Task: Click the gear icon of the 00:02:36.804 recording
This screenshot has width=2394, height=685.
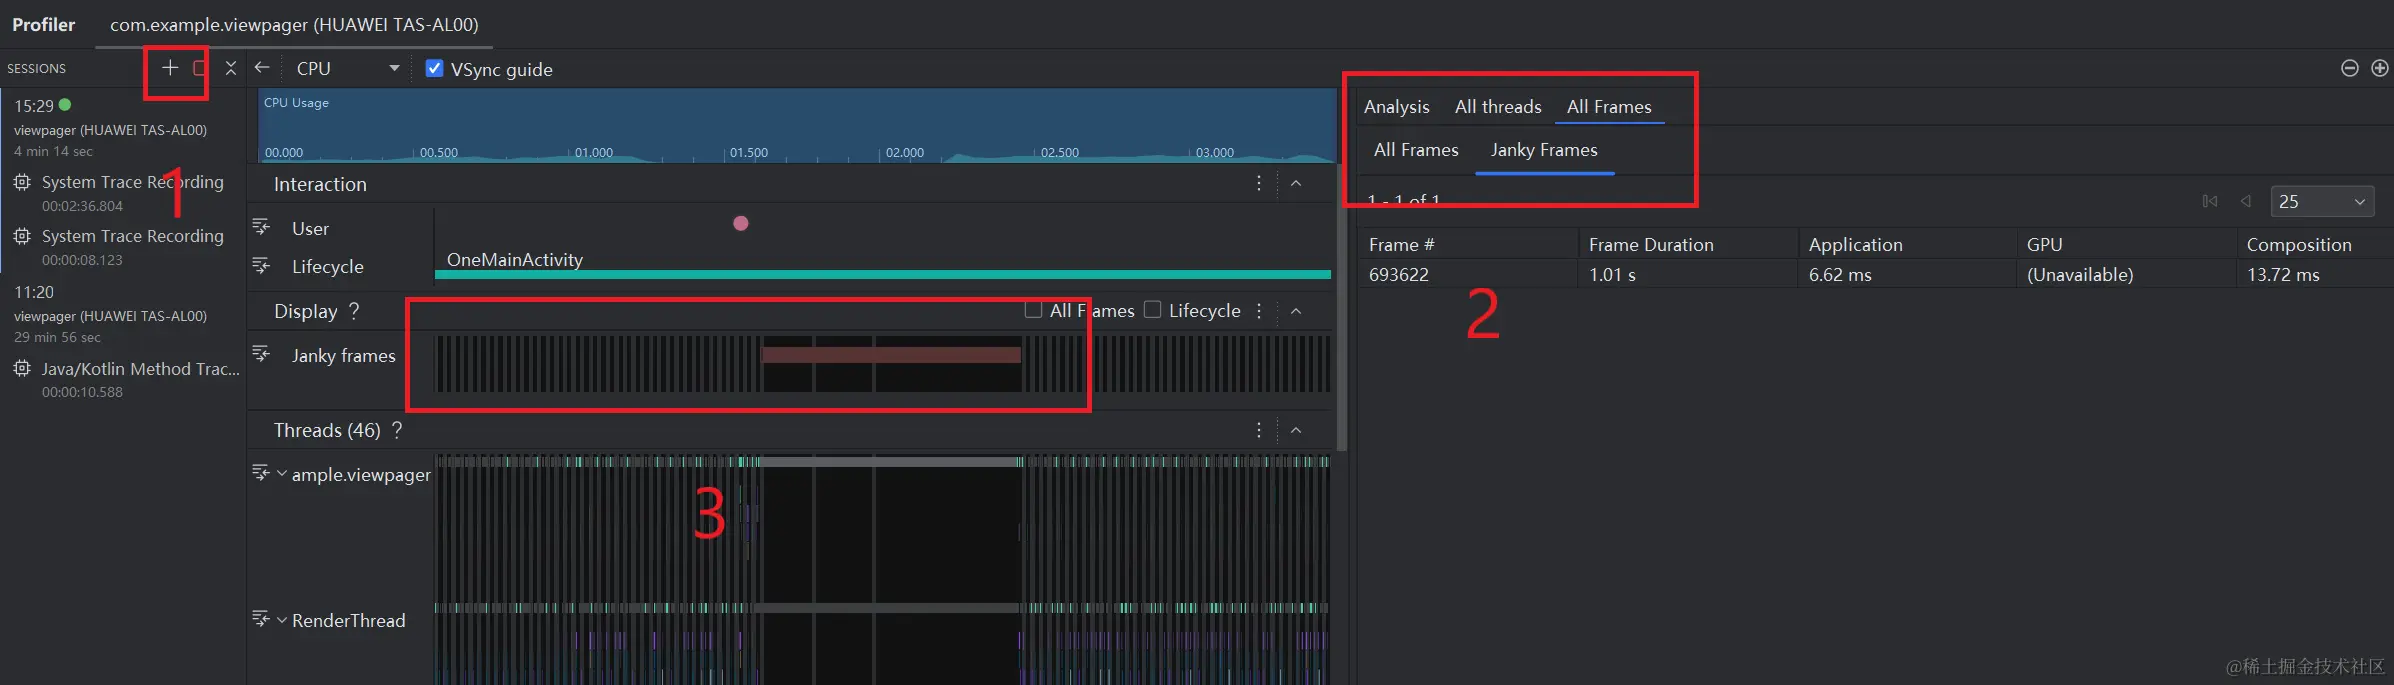Action: [x=22, y=182]
